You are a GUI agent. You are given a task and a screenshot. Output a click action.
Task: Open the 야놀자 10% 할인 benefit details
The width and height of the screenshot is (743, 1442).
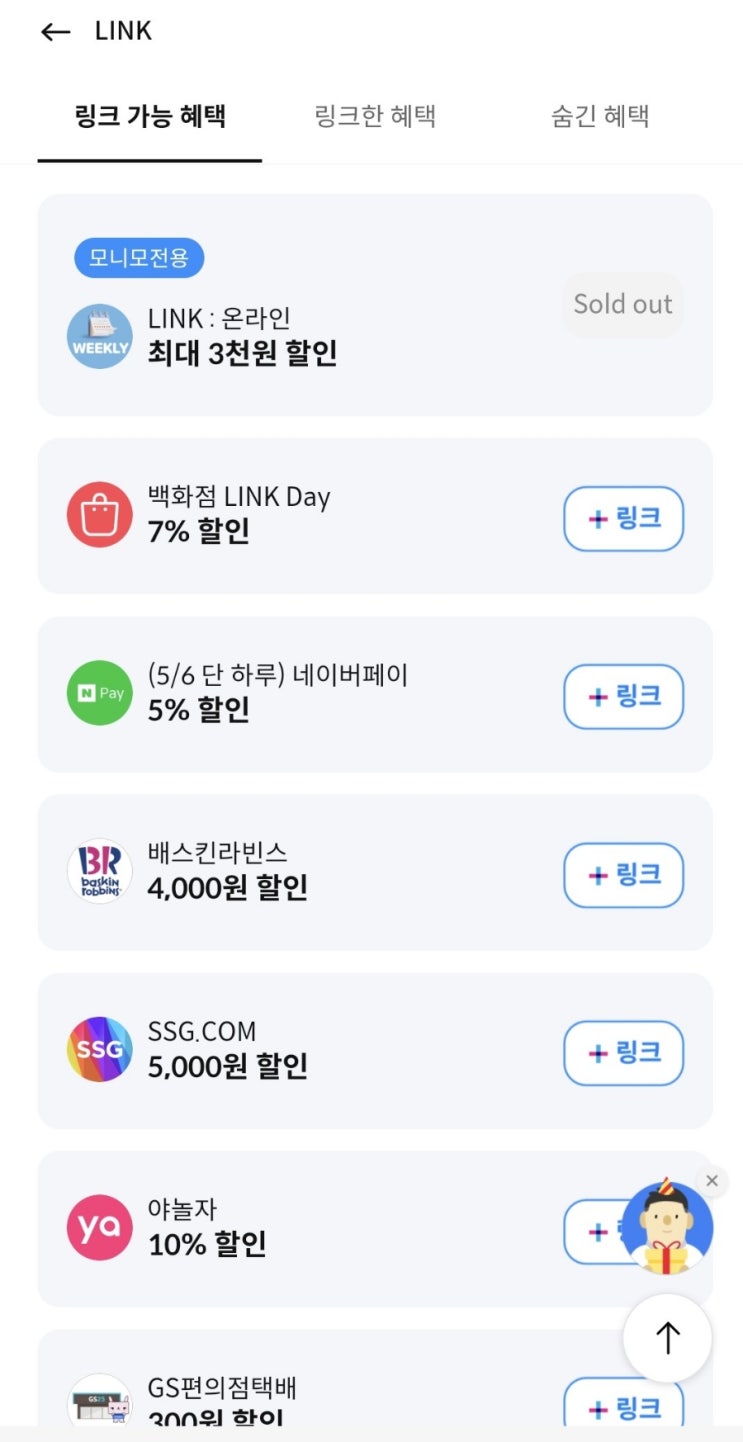click(300, 1229)
